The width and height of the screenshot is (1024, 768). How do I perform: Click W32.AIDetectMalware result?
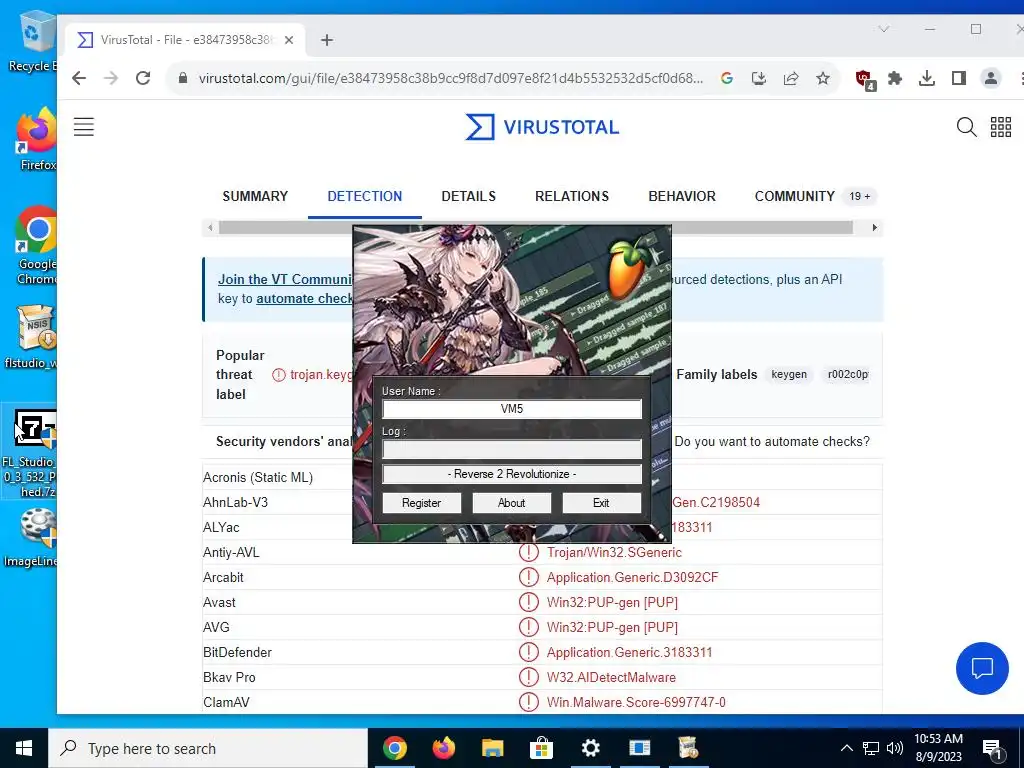pyautogui.click(x=611, y=677)
